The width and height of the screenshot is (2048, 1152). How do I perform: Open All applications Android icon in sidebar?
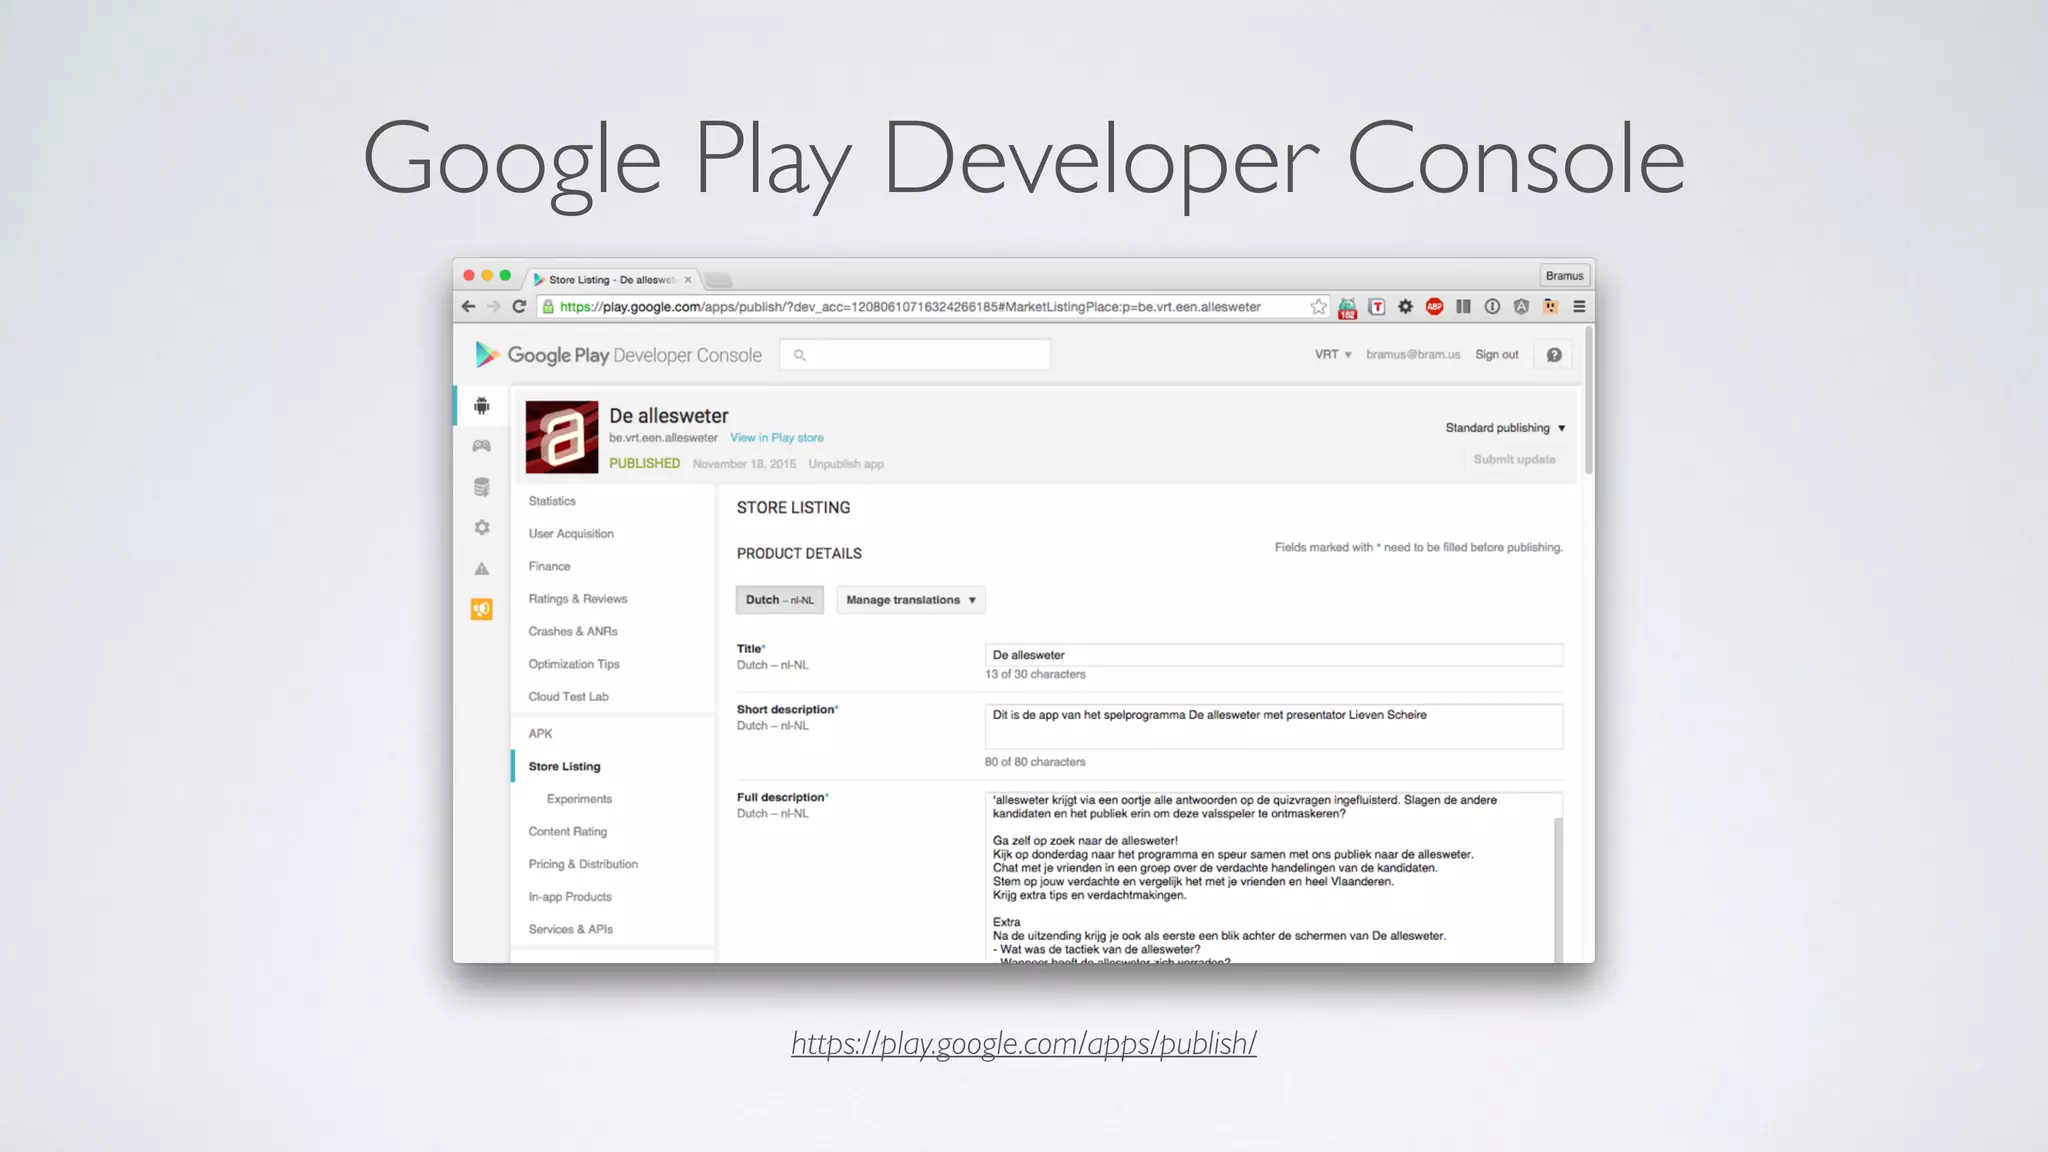coord(482,405)
